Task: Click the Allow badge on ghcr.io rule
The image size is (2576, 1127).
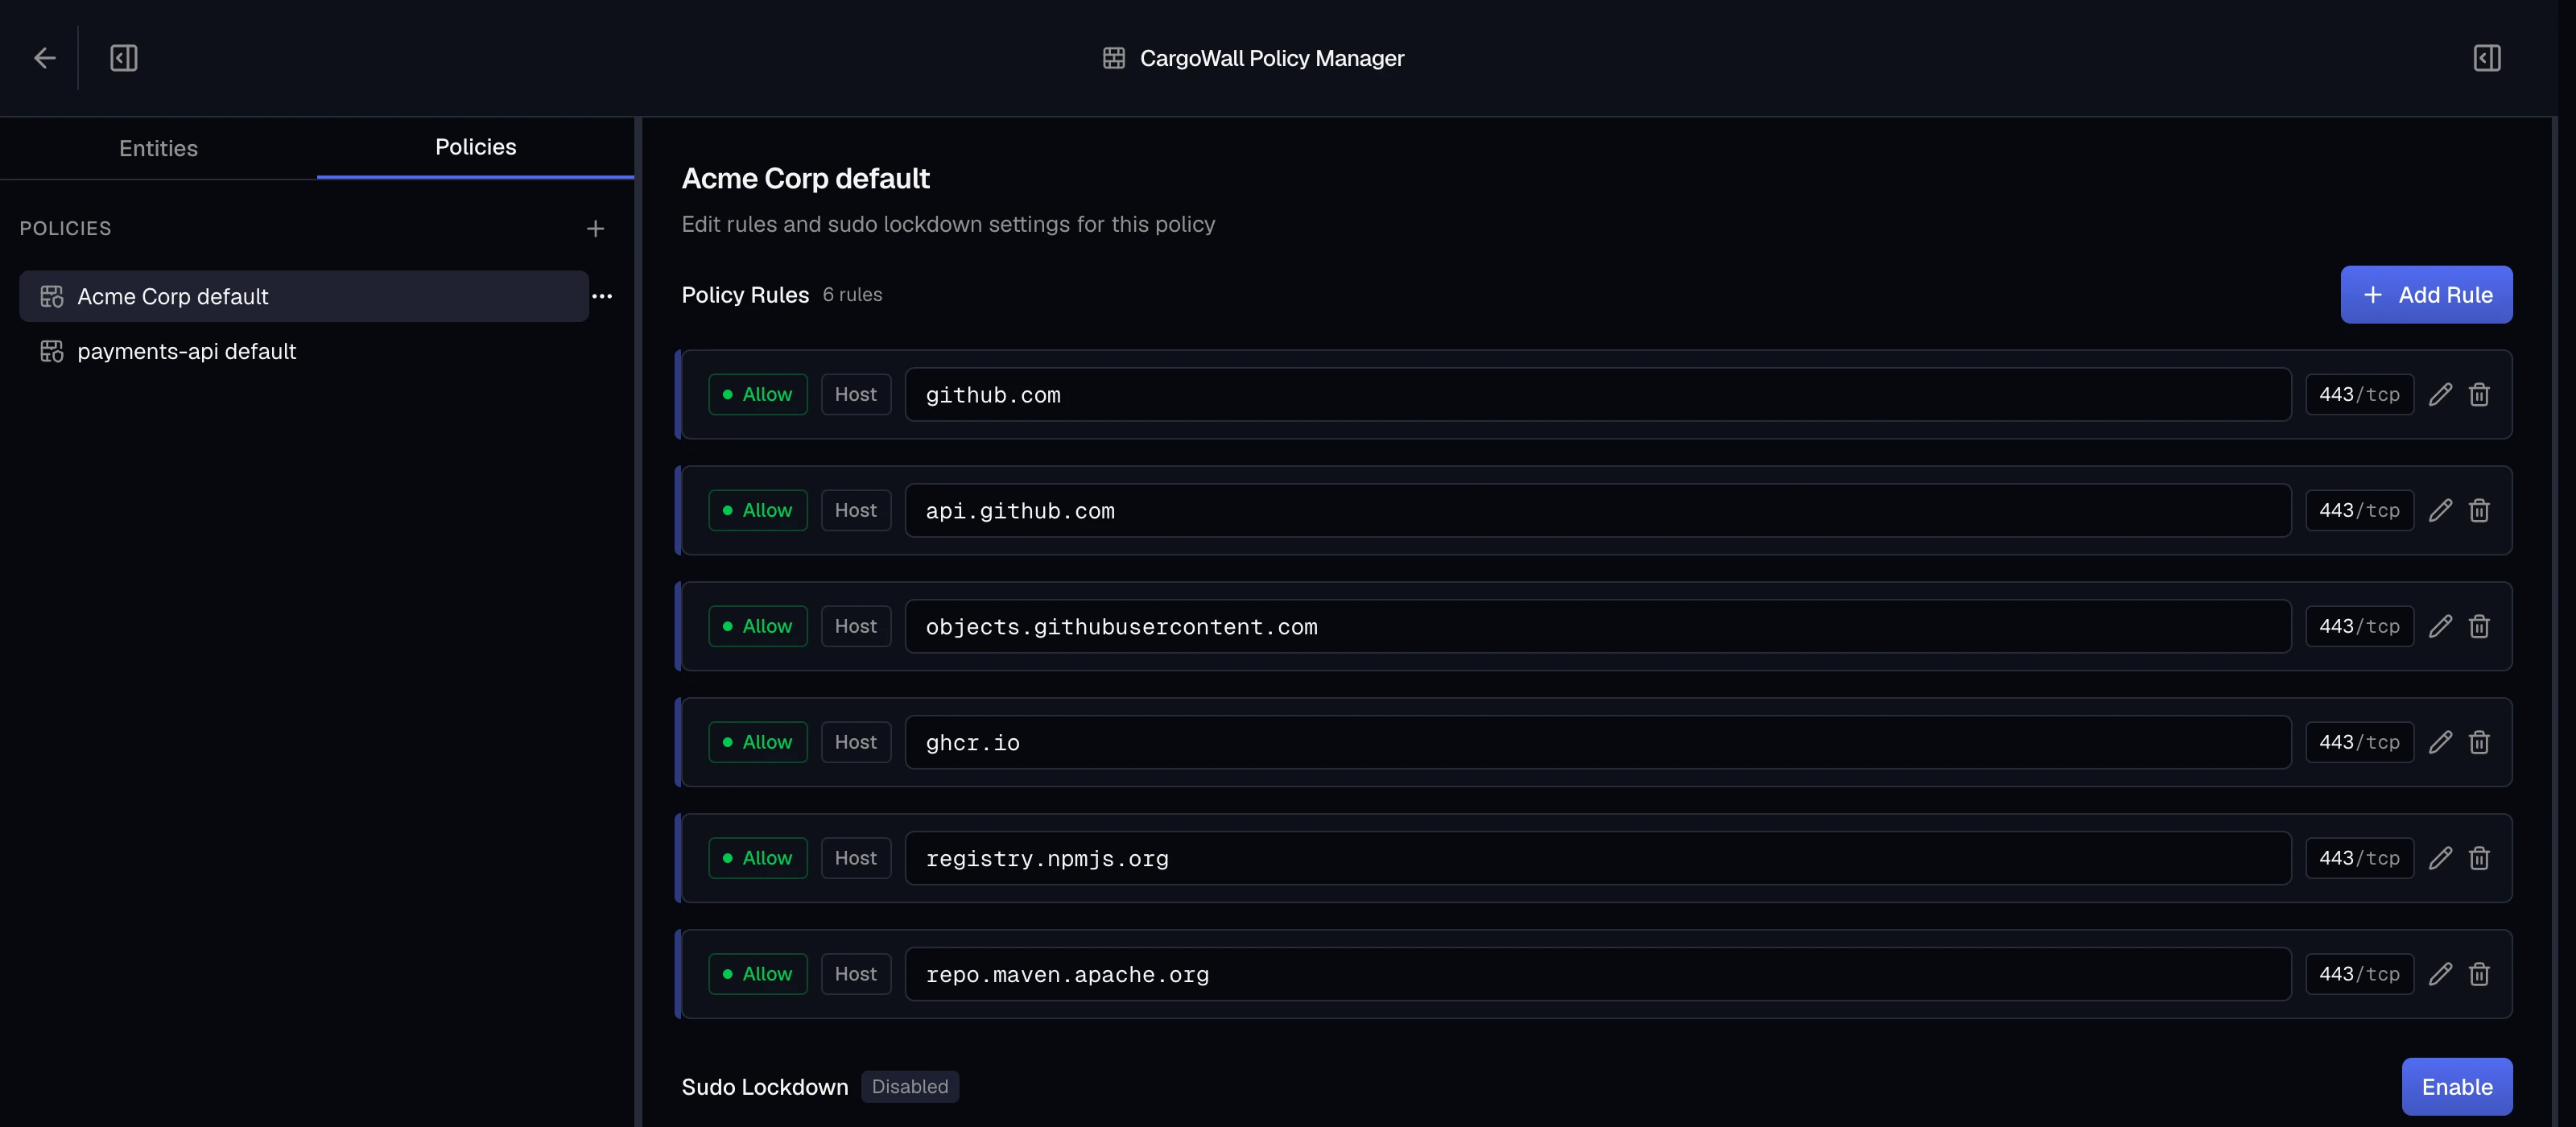Action: (x=758, y=743)
